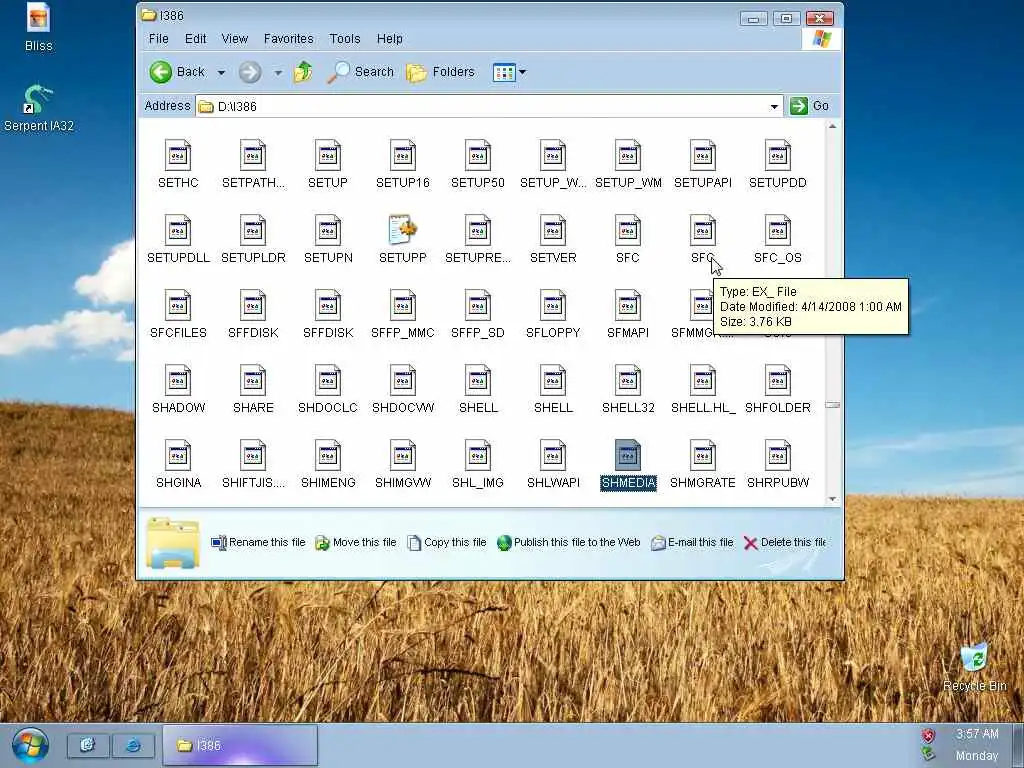Click the Go button
1024x768 pixels.
point(810,106)
